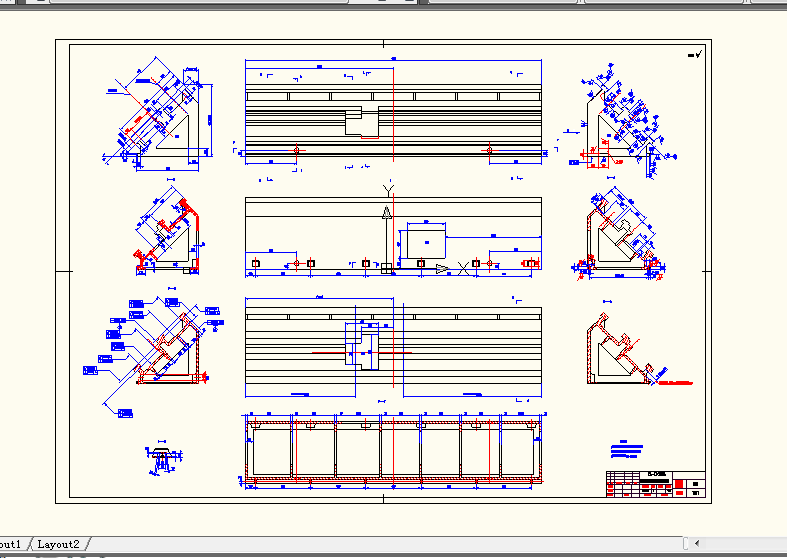Click the left hole center mark in top view
This screenshot has height=558, width=787.
[297, 150]
